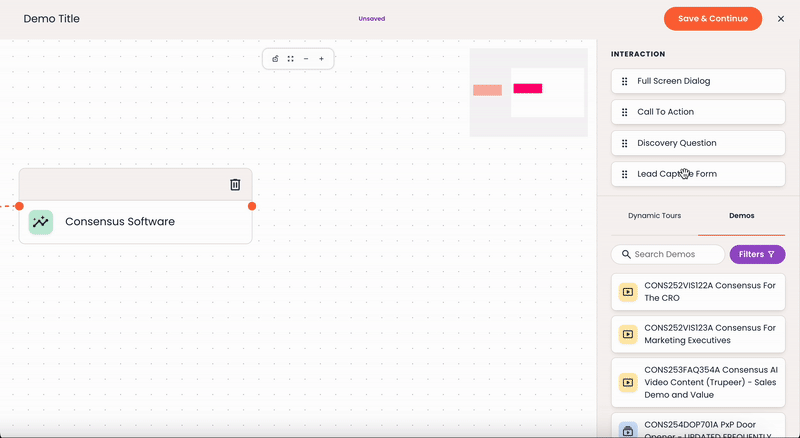Select the Demos tab
800x438 pixels.
point(741,215)
